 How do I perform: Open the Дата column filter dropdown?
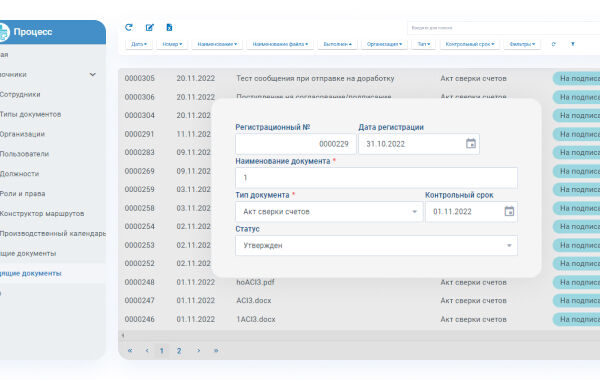tap(139, 44)
